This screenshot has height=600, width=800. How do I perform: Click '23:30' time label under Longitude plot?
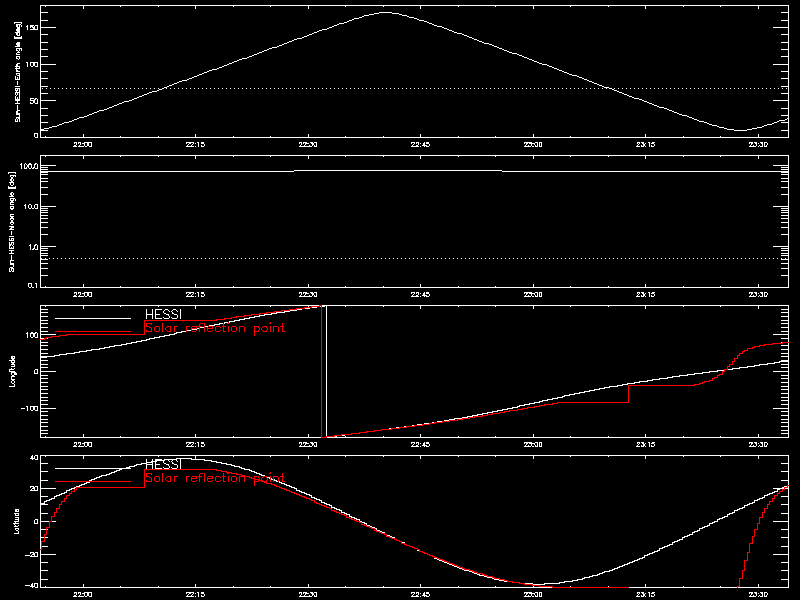tap(758, 444)
